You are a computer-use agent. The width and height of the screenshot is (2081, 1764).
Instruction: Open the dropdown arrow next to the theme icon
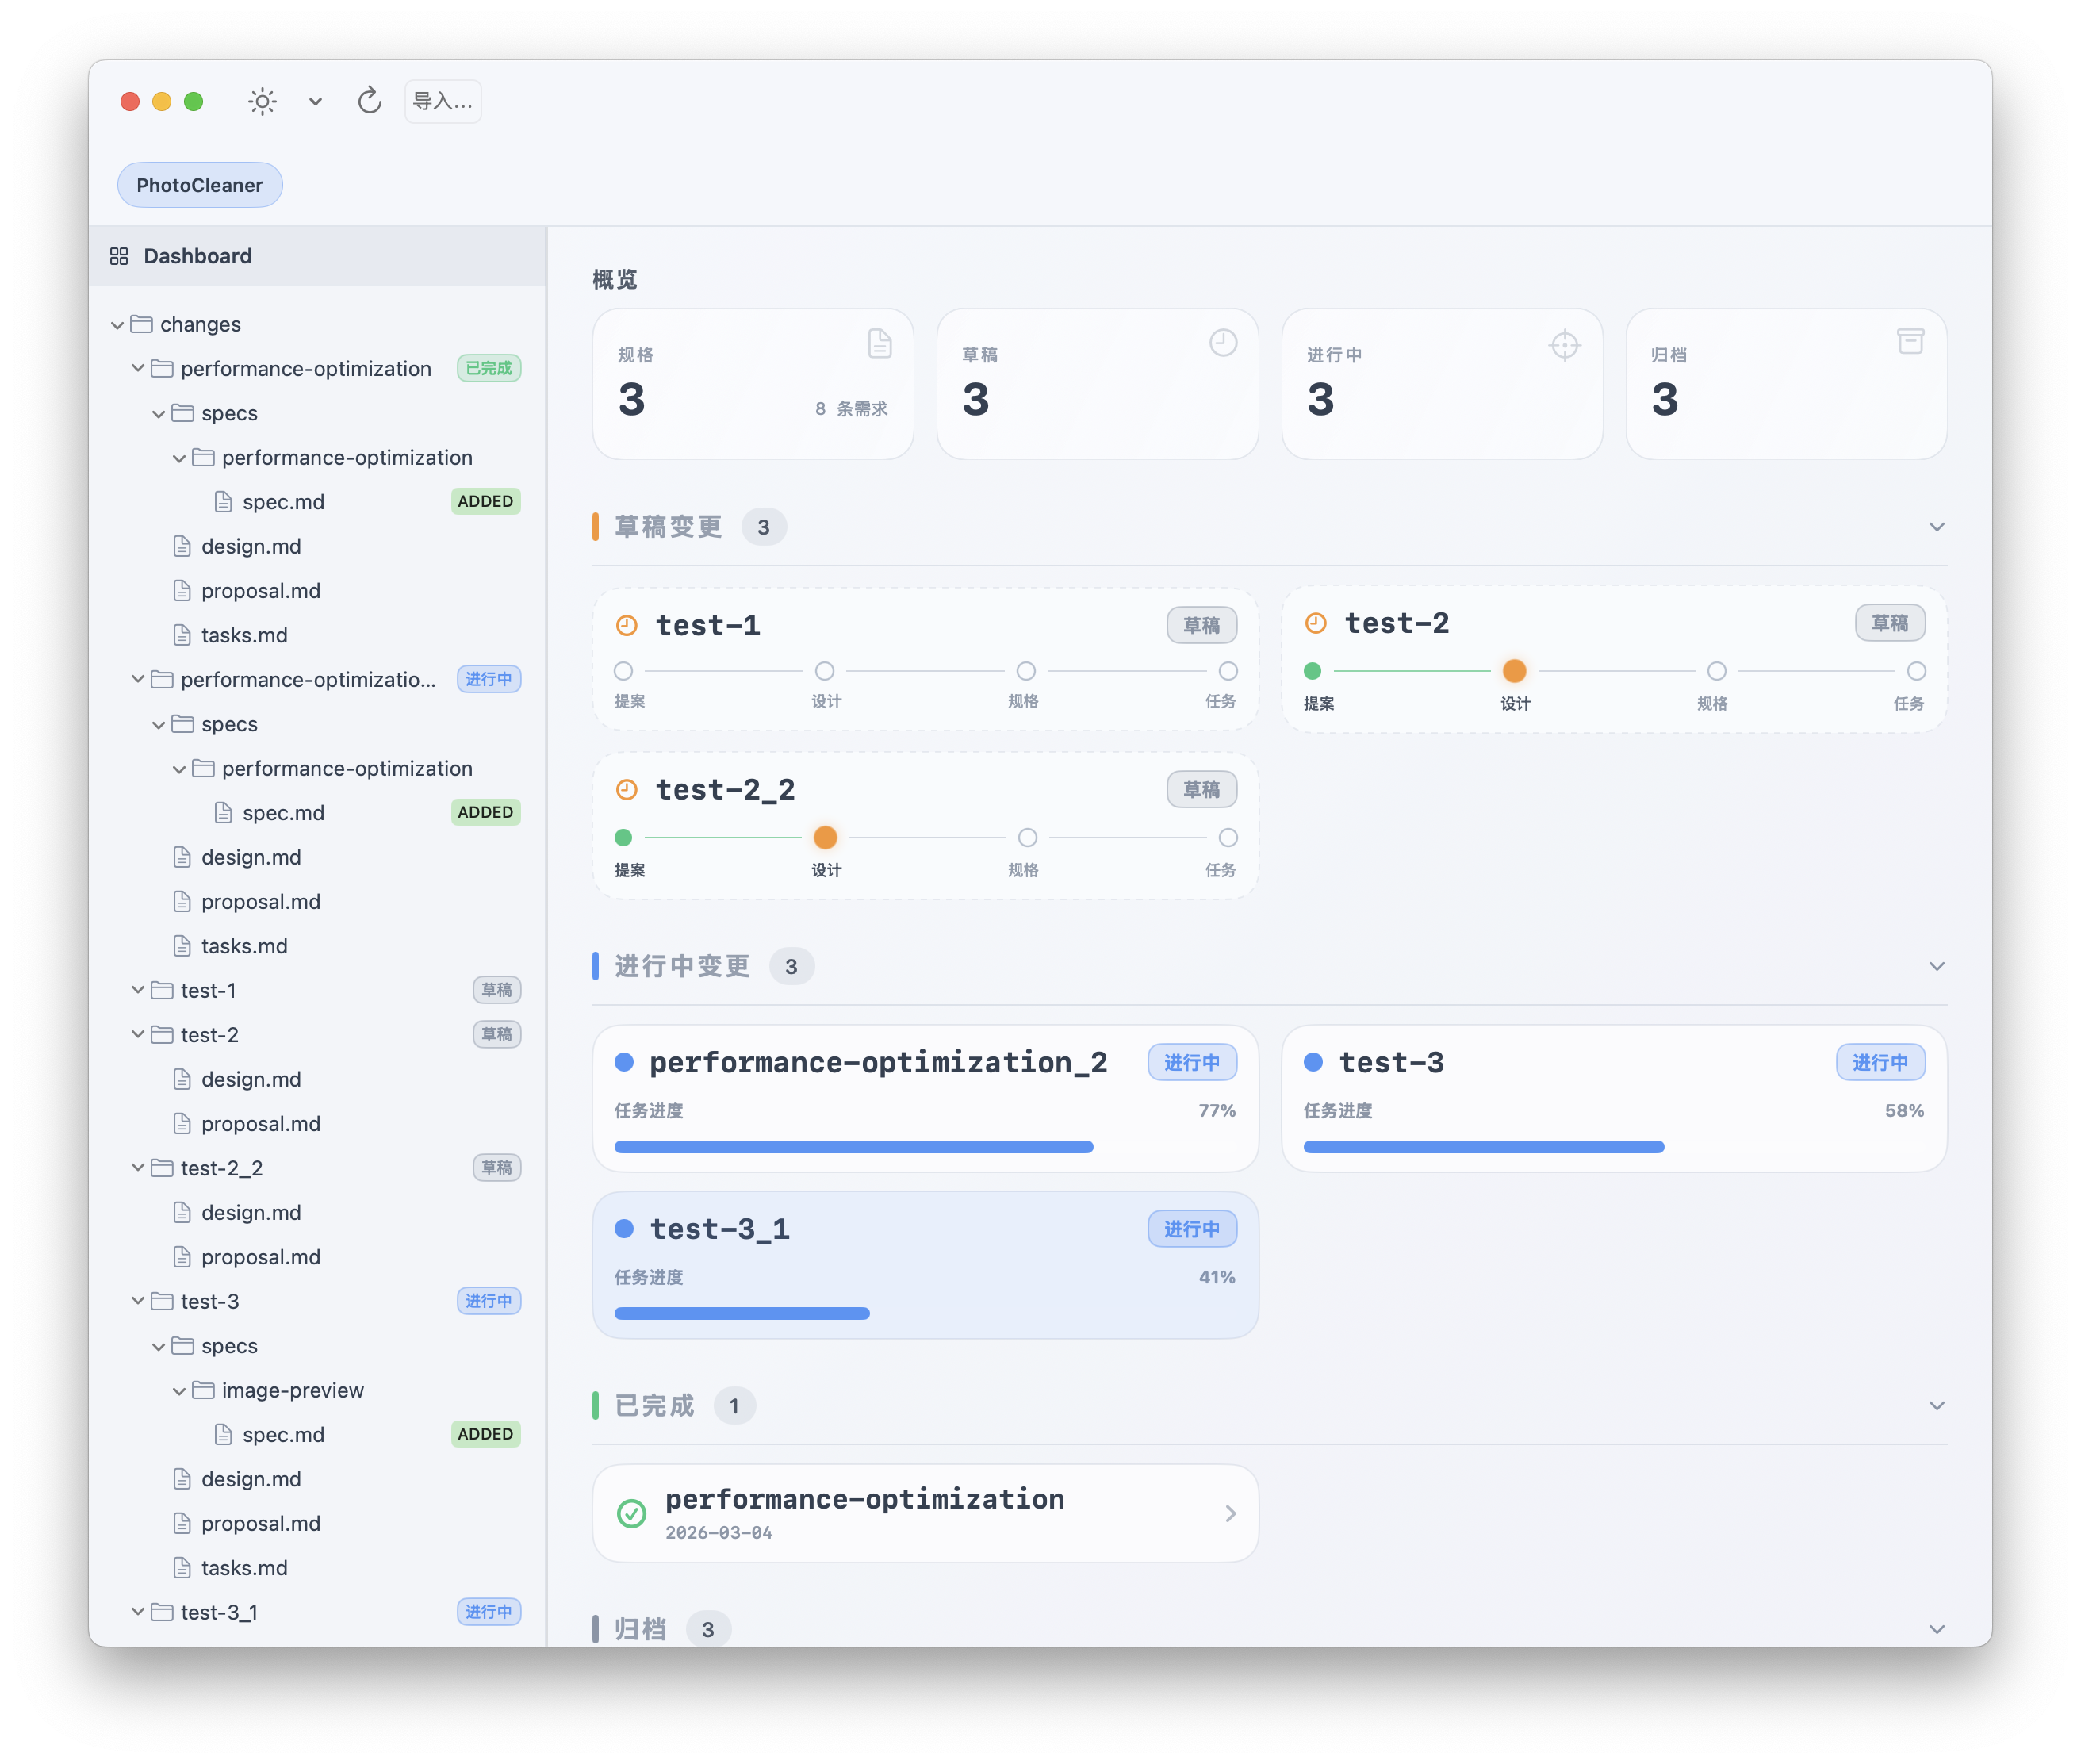click(x=314, y=101)
